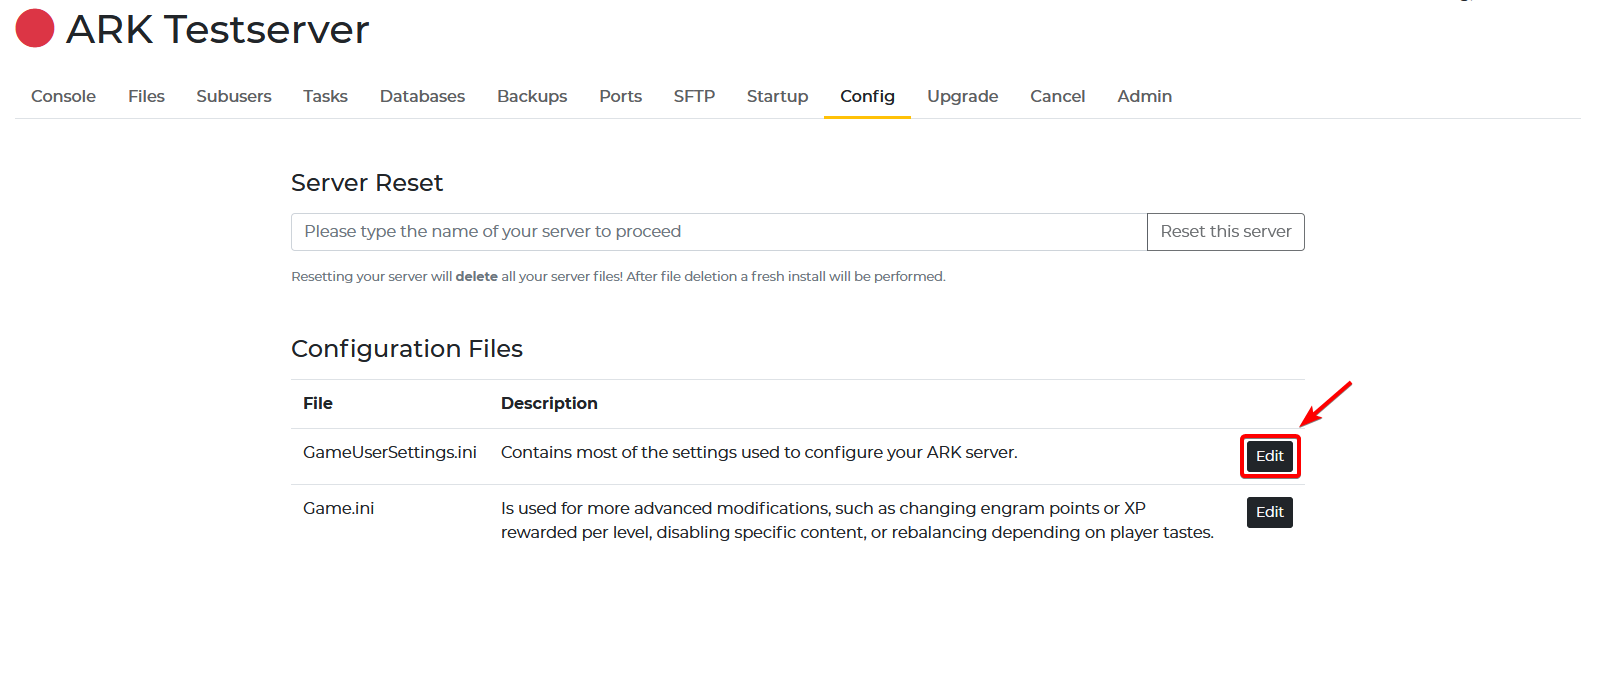Switch to the Files tab
The width and height of the screenshot is (1602, 700).
pos(146,96)
